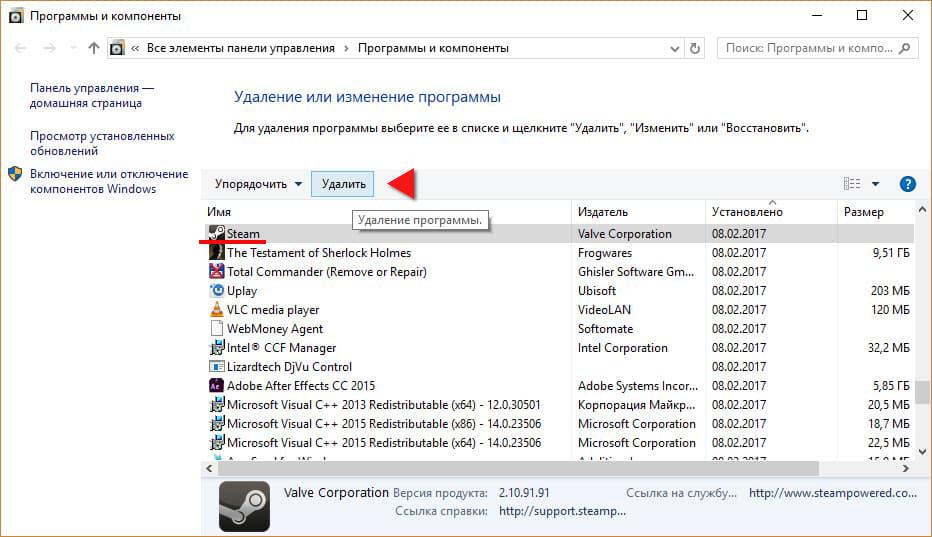
Task: Go up one level with up arrow
Action: pyautogui.click(x=93, y=48)
